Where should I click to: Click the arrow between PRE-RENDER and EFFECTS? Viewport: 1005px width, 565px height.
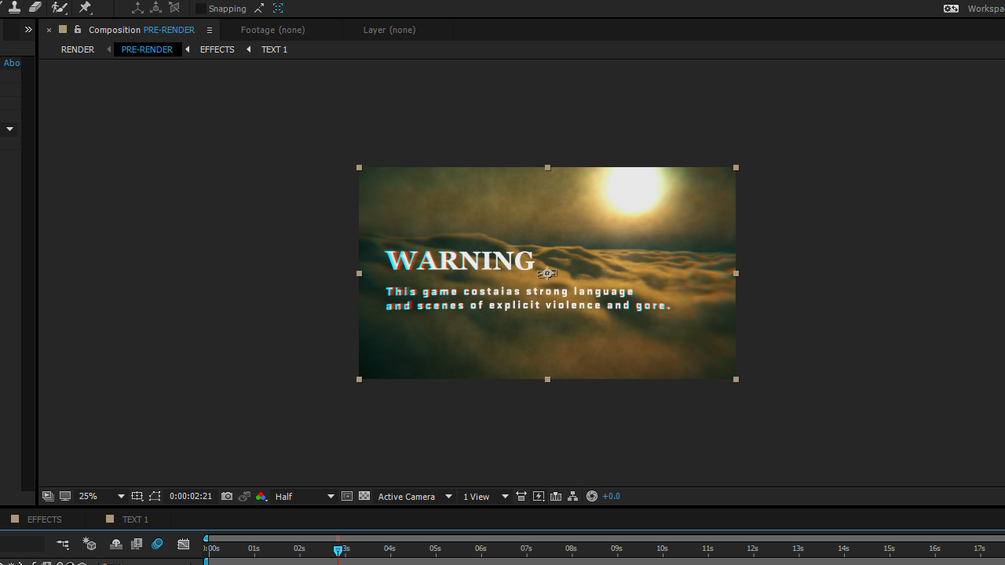tap(188, 49)
